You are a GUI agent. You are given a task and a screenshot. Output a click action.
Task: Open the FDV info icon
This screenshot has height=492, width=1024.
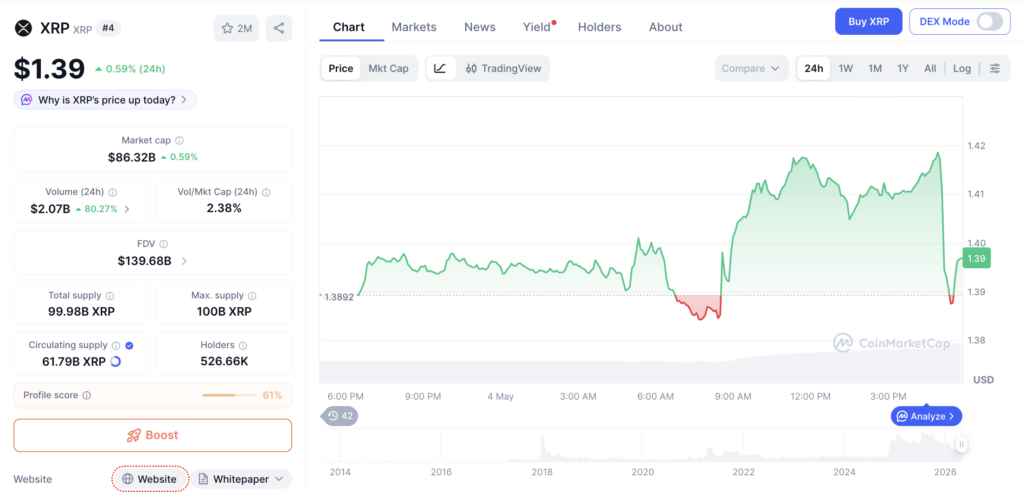click(164, 244)
